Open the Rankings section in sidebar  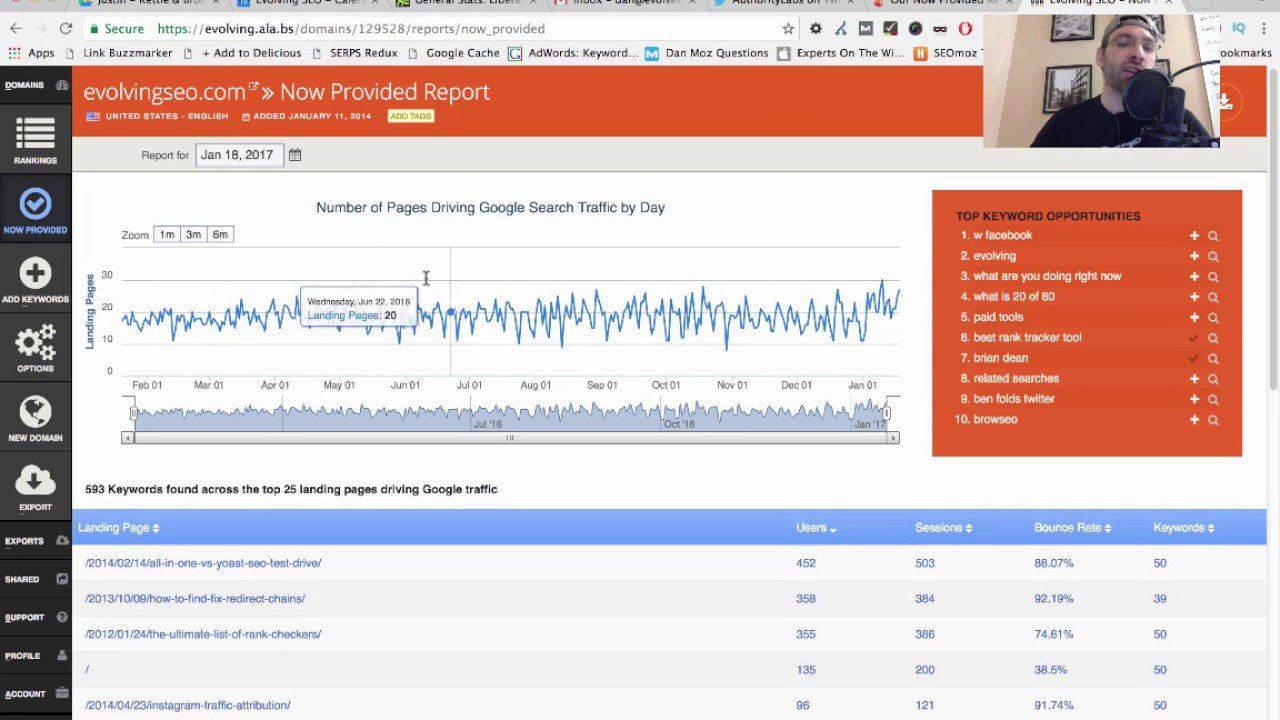click(35, 140)
